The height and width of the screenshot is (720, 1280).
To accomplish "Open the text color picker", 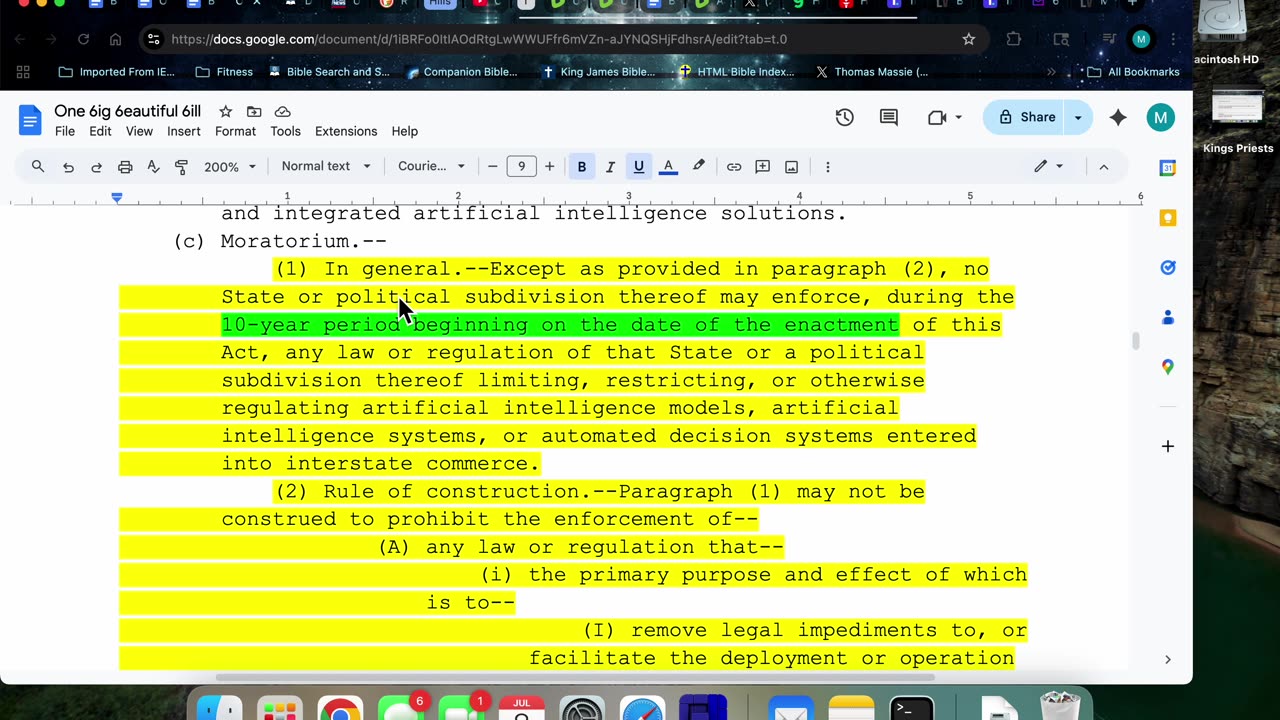I will click(668, 166).
